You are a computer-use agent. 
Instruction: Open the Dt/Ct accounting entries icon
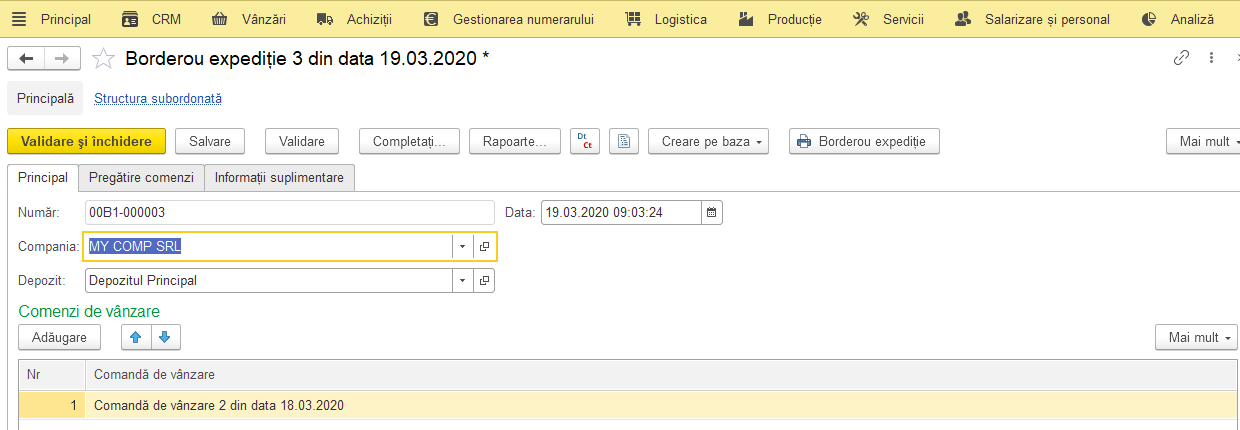pos(585,141)
